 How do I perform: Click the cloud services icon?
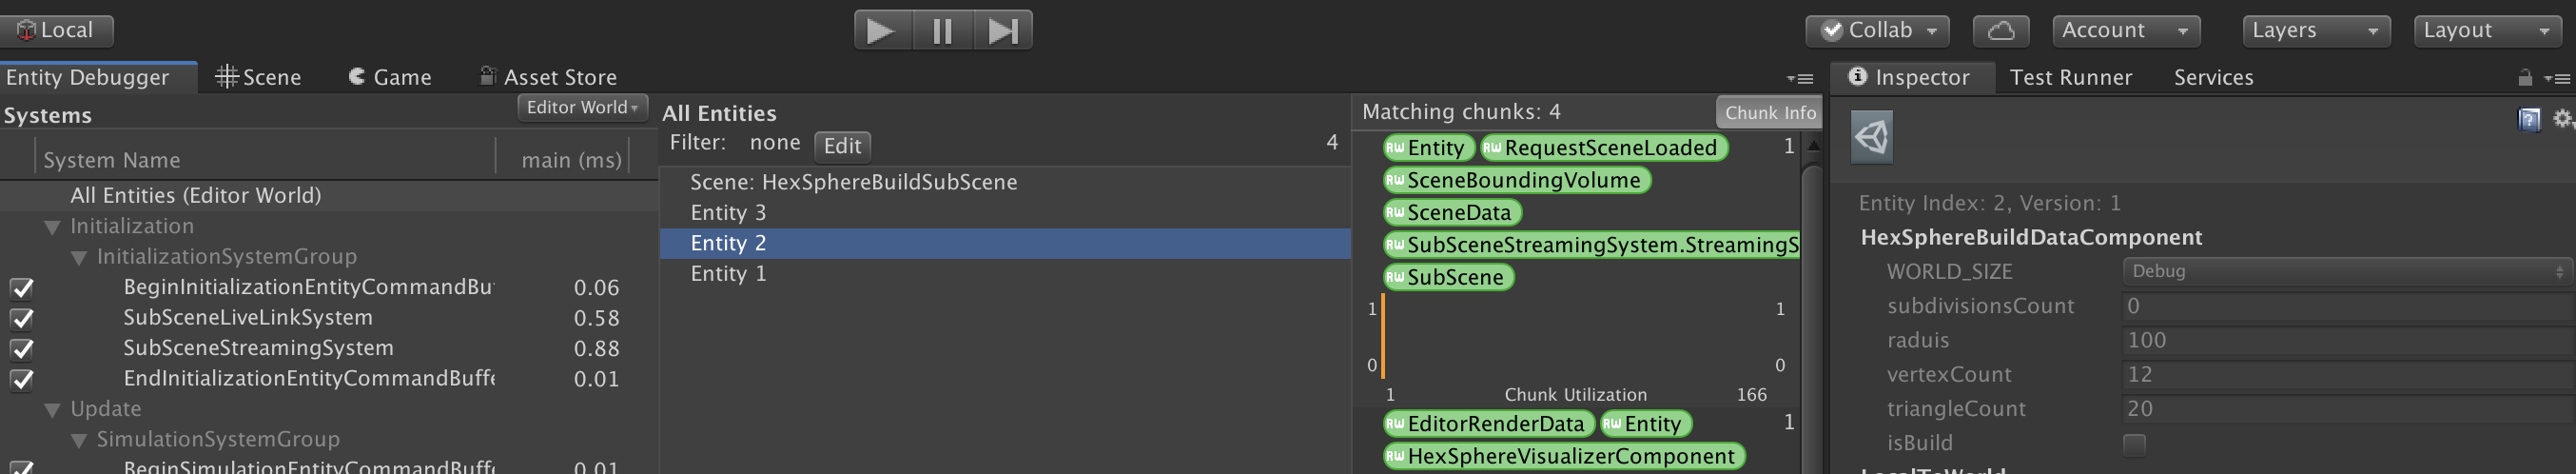2000,31
